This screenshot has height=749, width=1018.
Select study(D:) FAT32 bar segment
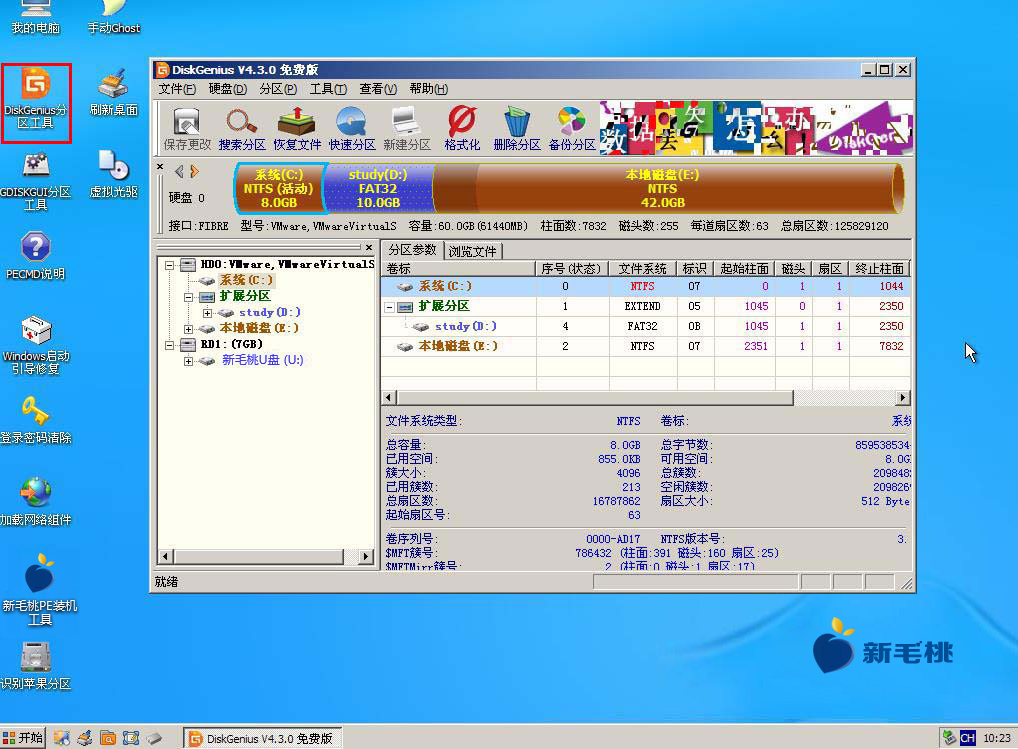pos(378,188)
